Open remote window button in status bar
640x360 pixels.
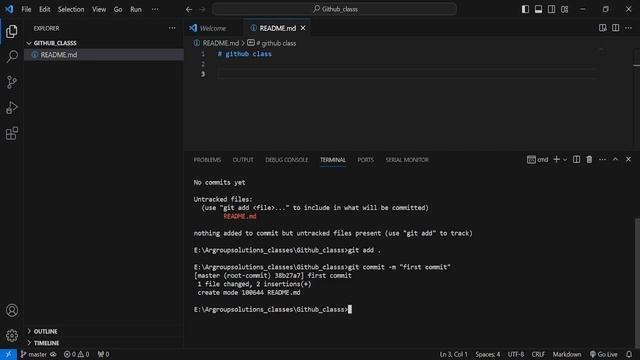(x=8, y=354)
